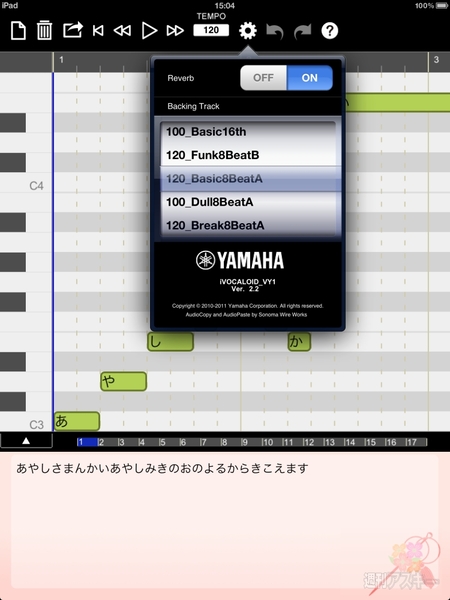The height and width of the screenshot is (600, 450).
Task: Tap the C3 piano key
Action: pyautogui.click(x=26, y=421)
